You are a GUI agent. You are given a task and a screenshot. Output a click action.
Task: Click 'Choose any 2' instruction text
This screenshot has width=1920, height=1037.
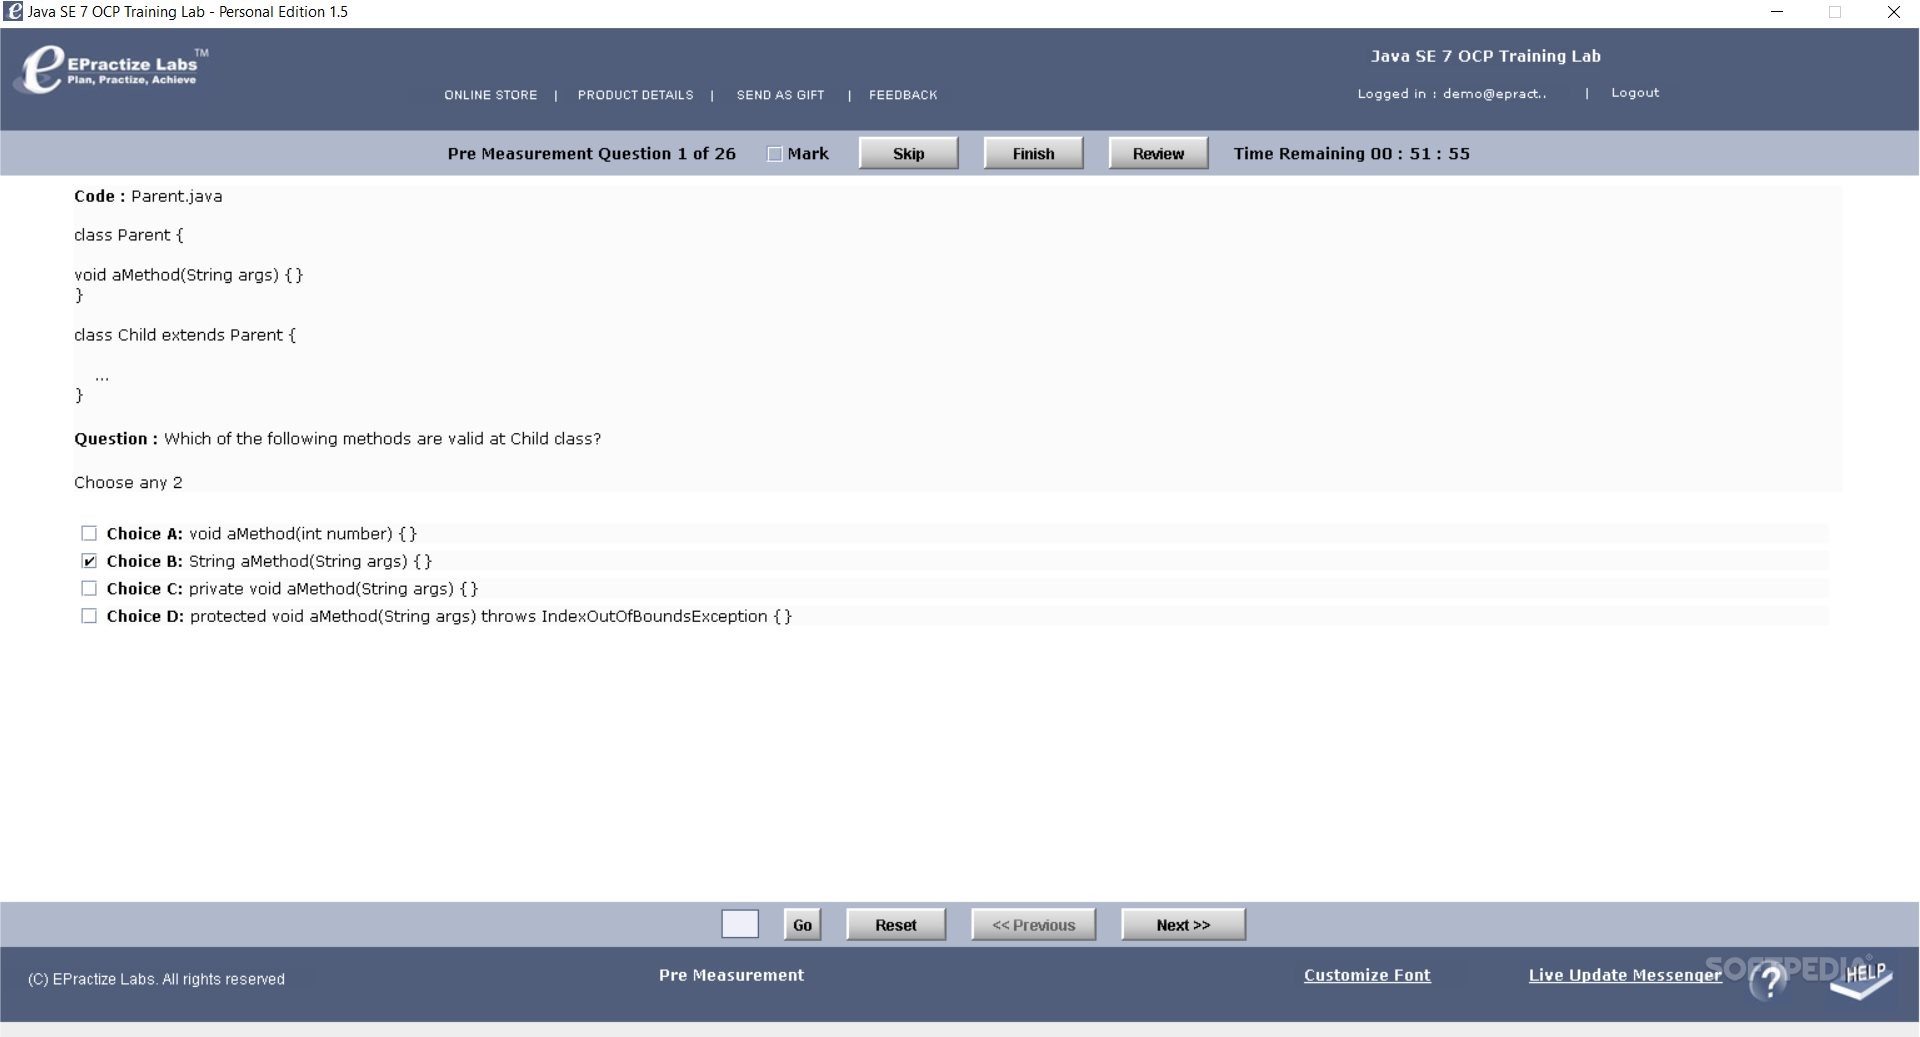[128, 483]
